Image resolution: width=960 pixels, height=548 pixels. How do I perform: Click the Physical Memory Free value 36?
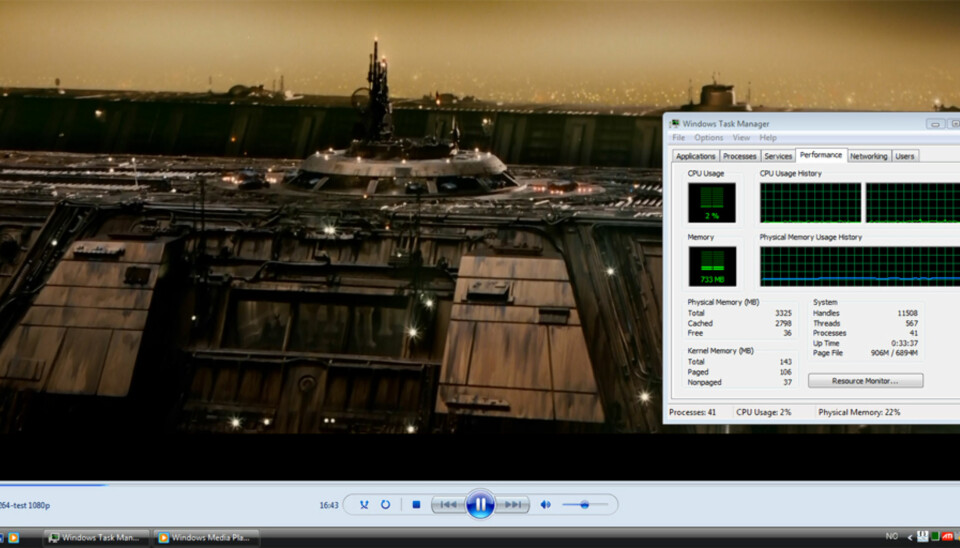[787, 333]
